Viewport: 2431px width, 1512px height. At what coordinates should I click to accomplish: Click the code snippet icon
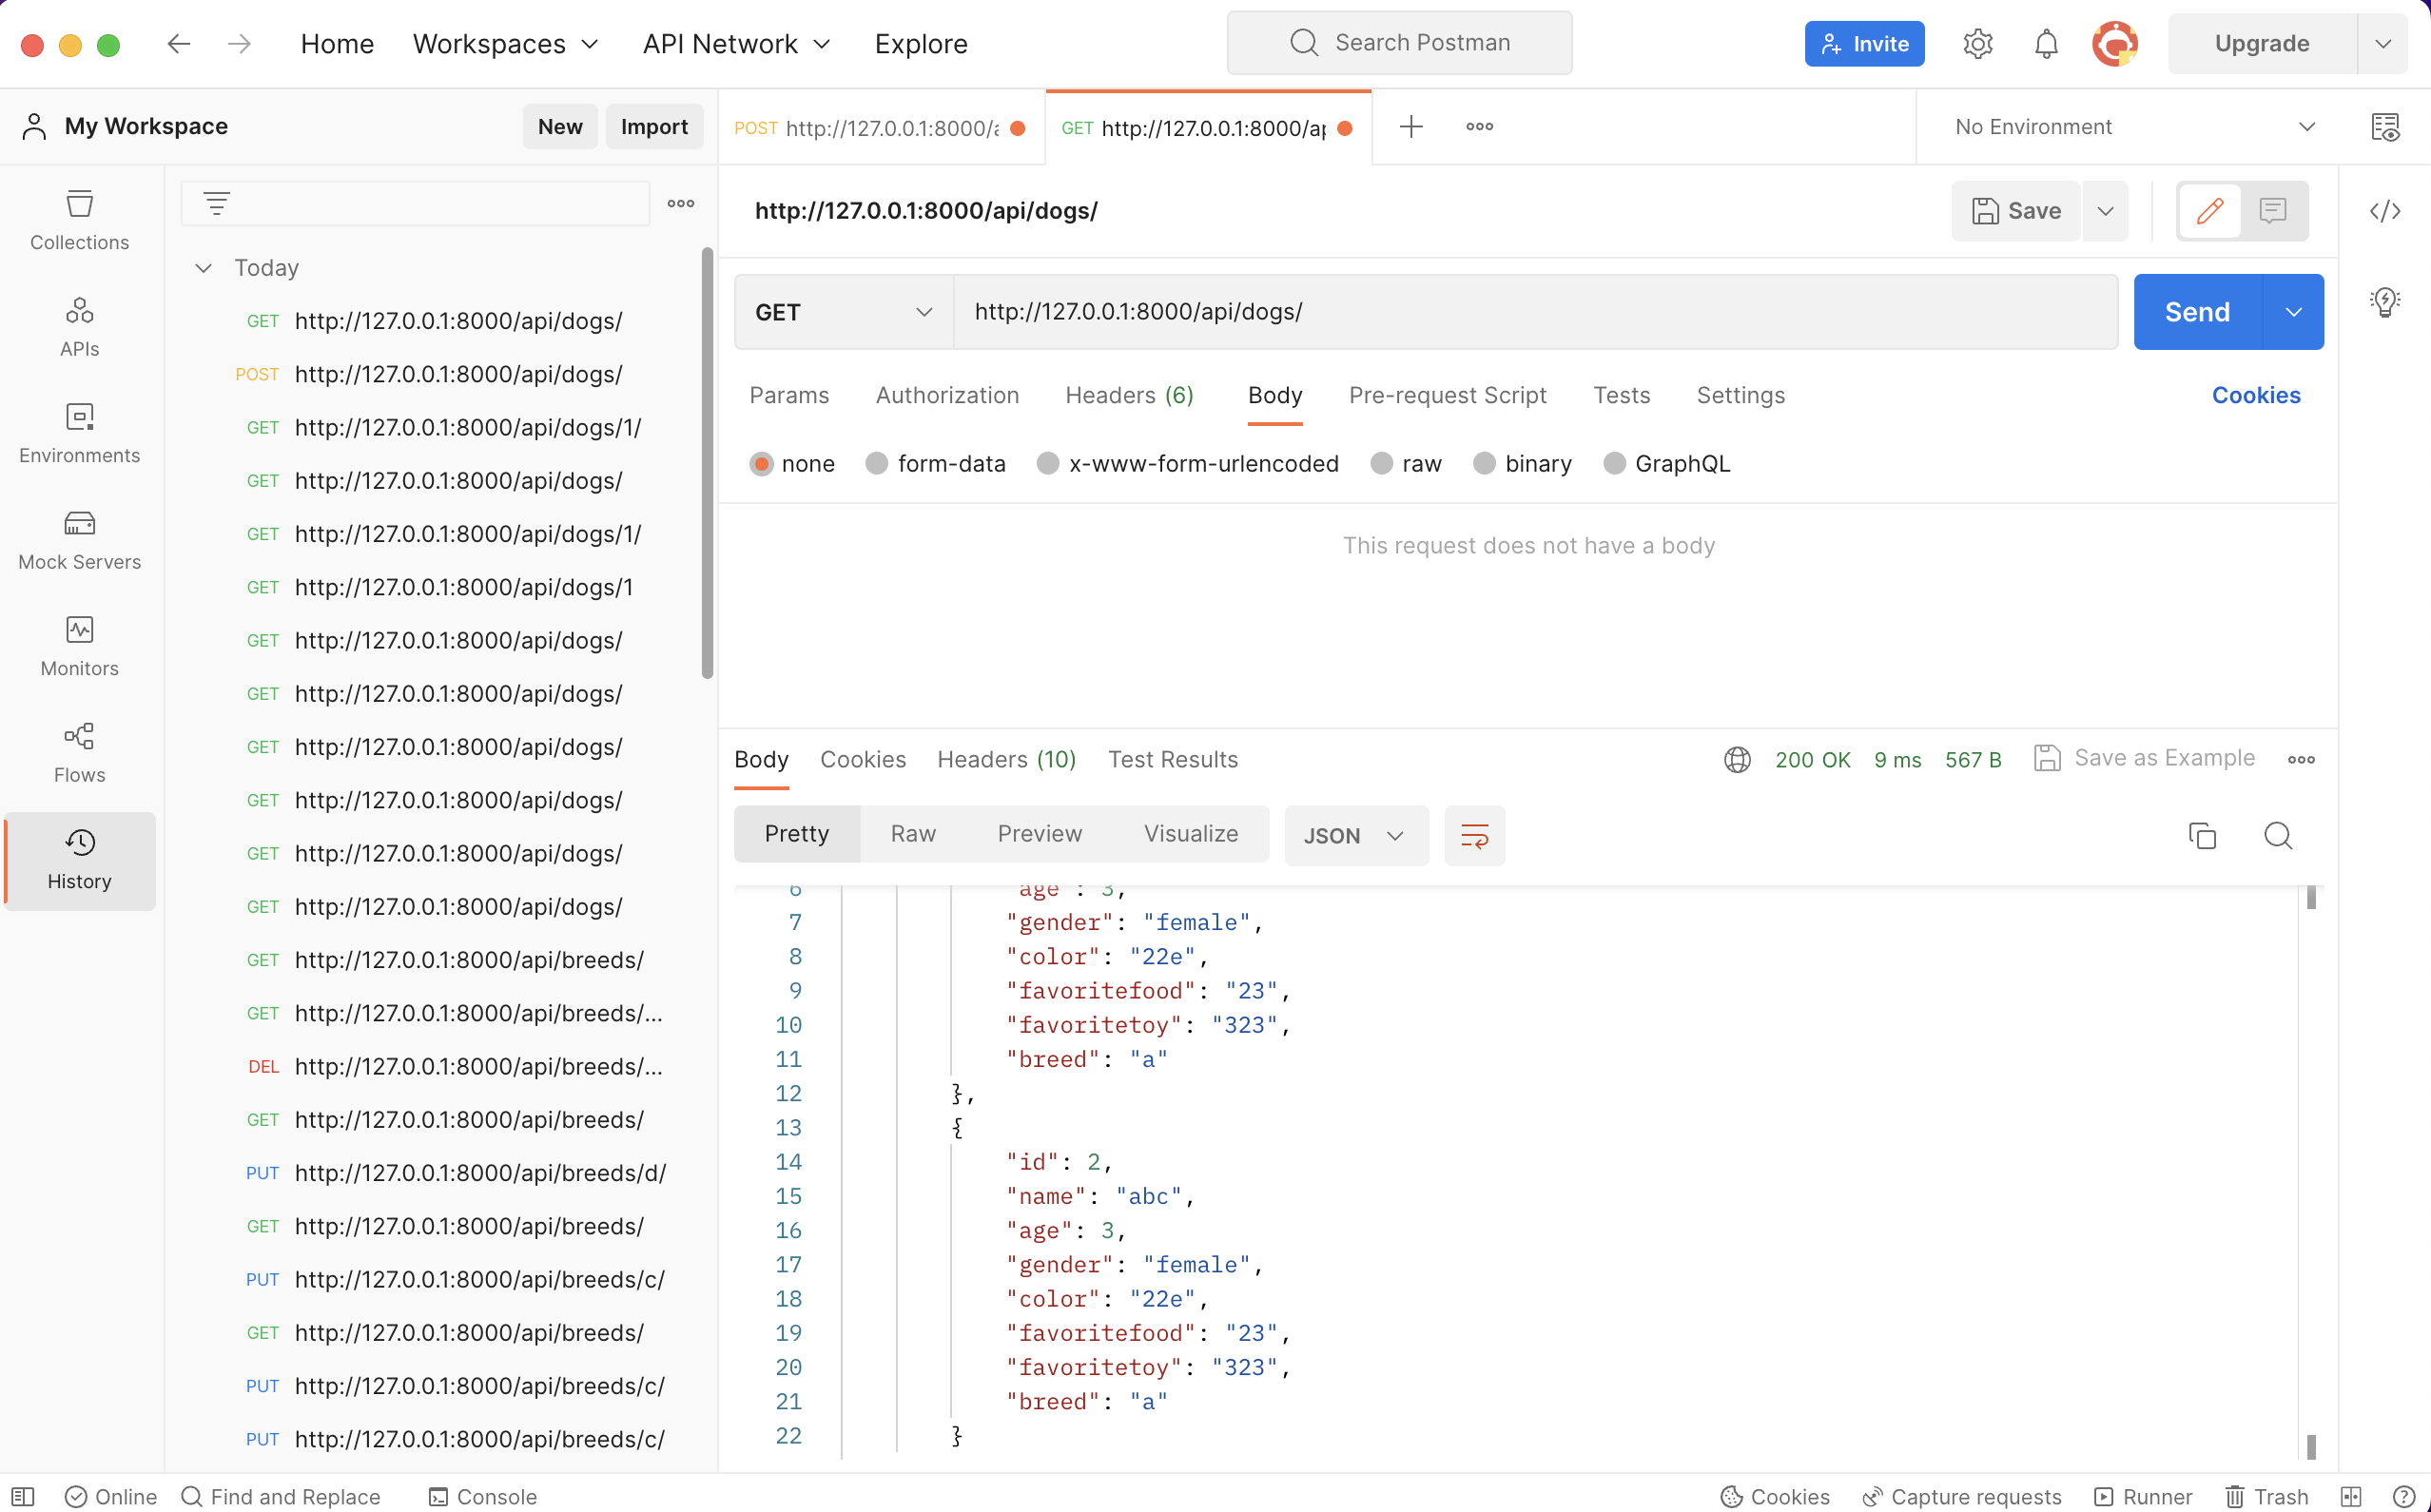pos(2385,211)
